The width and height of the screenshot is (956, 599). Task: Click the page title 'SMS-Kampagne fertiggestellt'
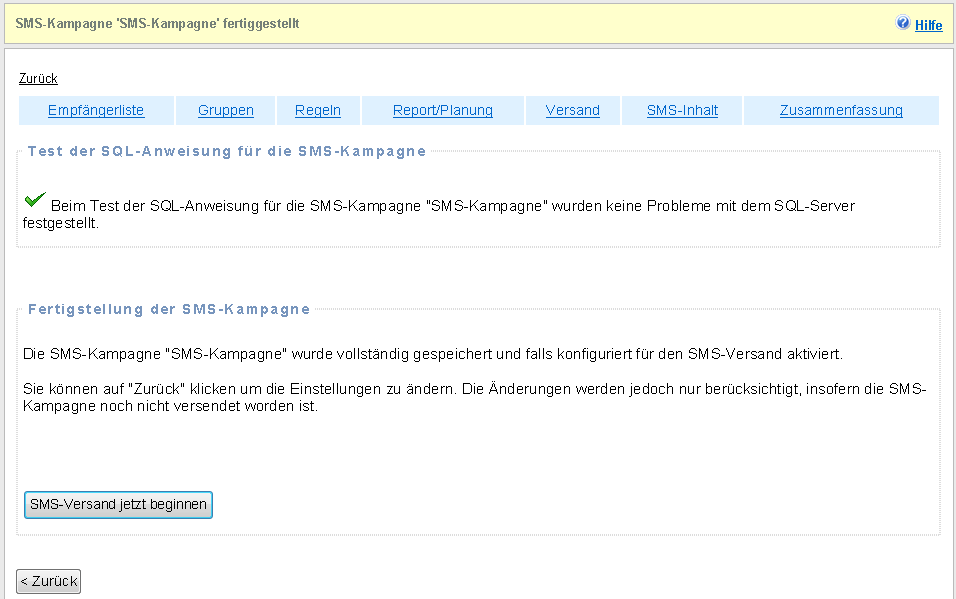pos(157,23)
